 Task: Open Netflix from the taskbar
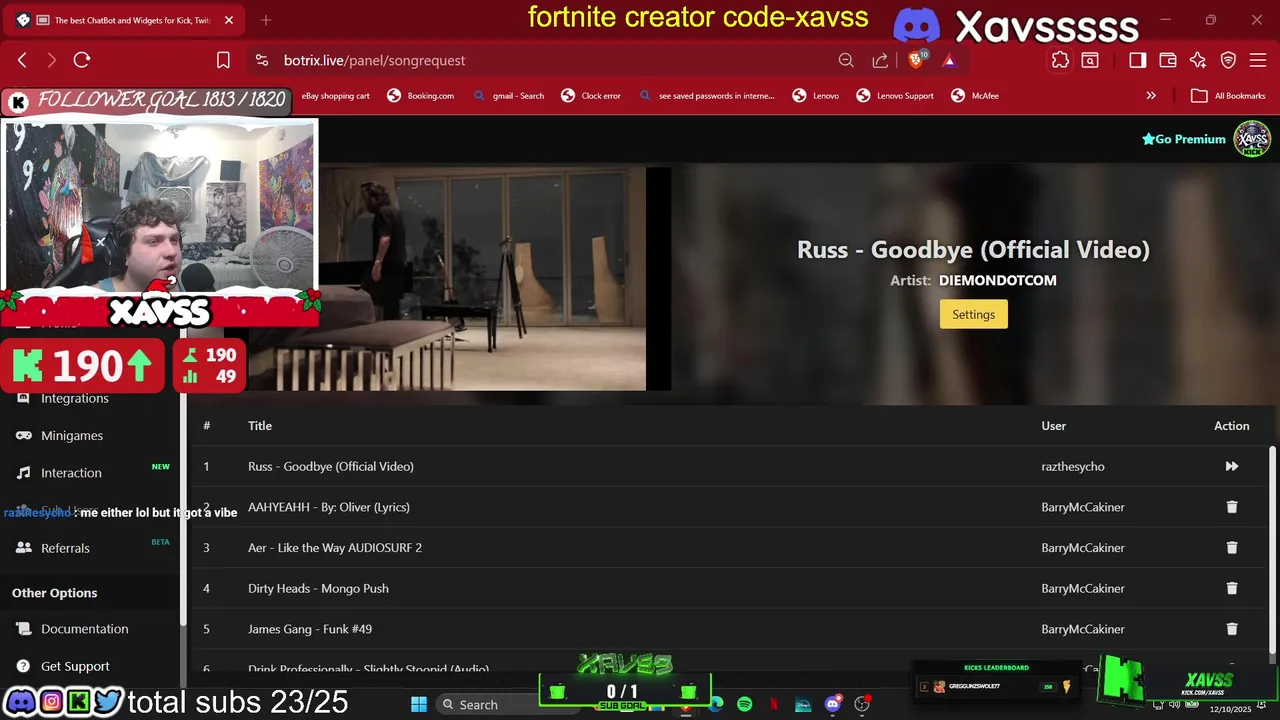pyautogui.click(x=774, y=704)
